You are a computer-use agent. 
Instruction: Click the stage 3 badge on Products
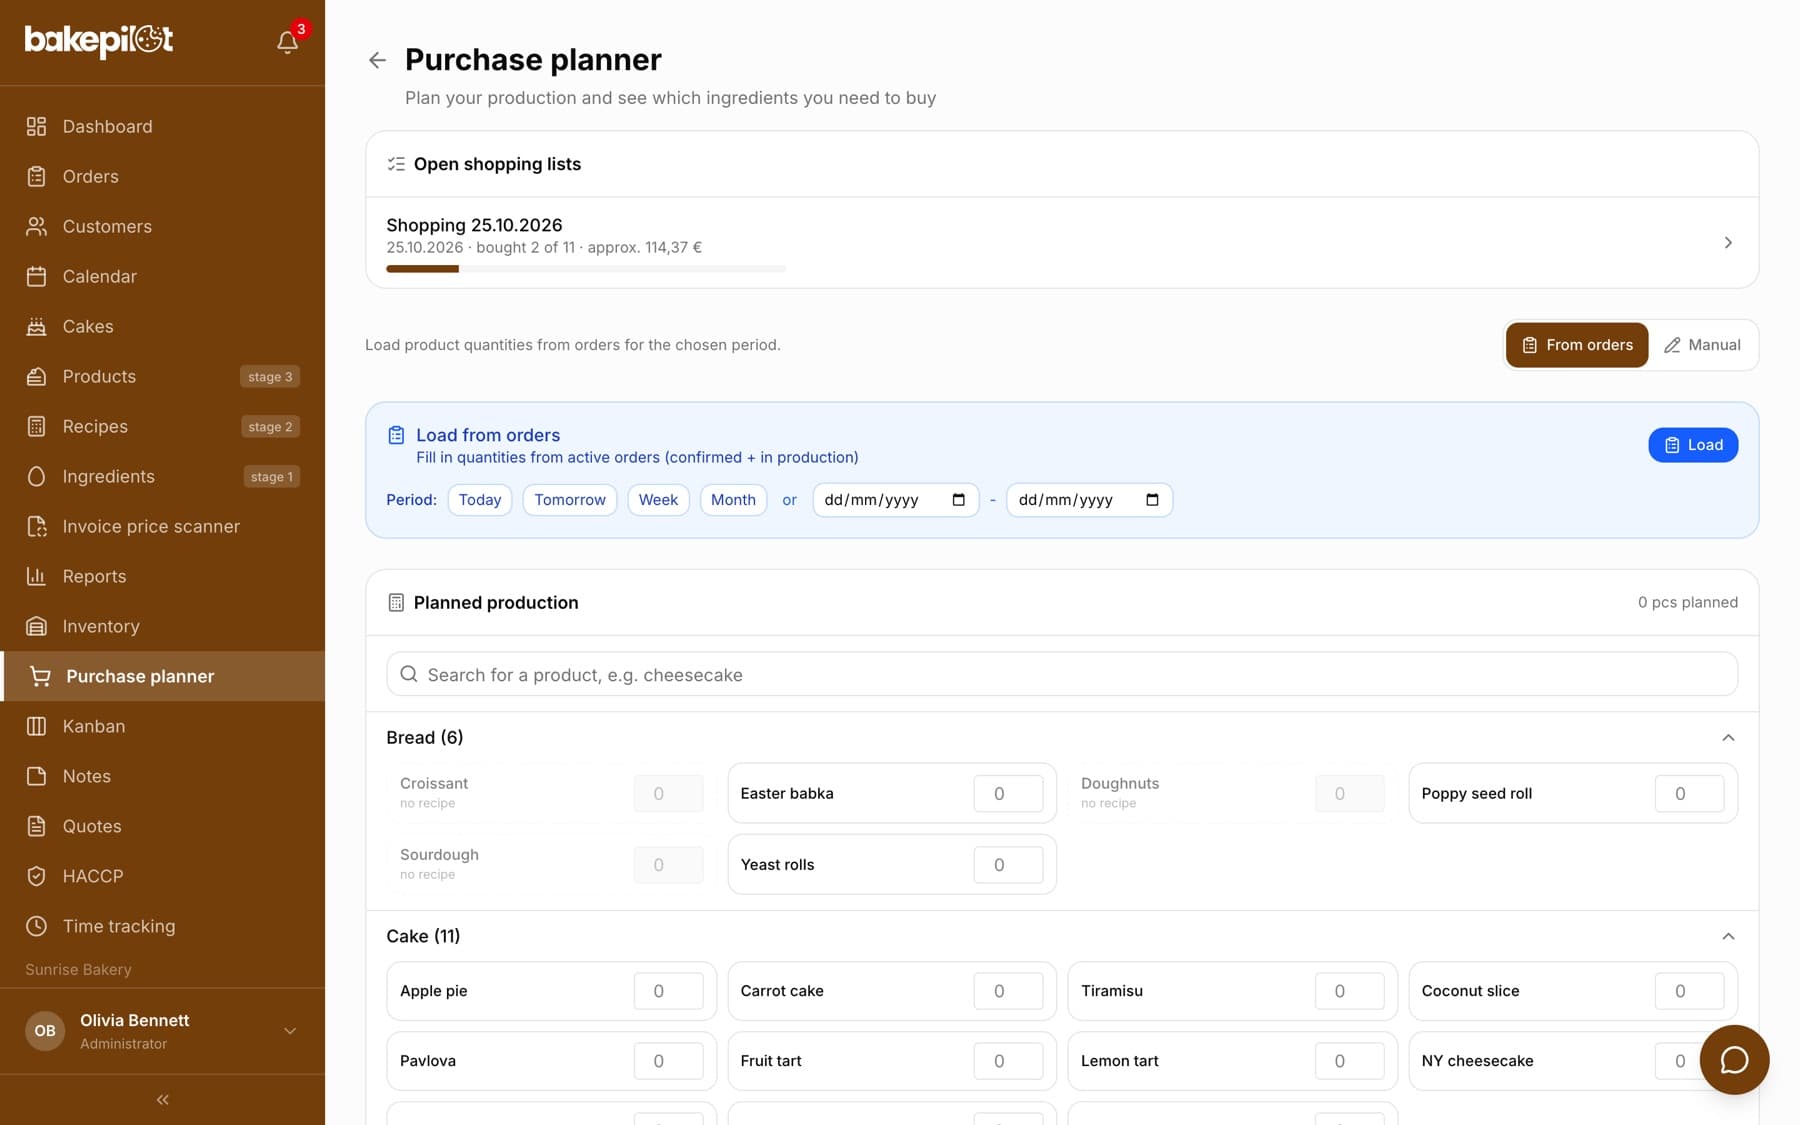[270, 377]
